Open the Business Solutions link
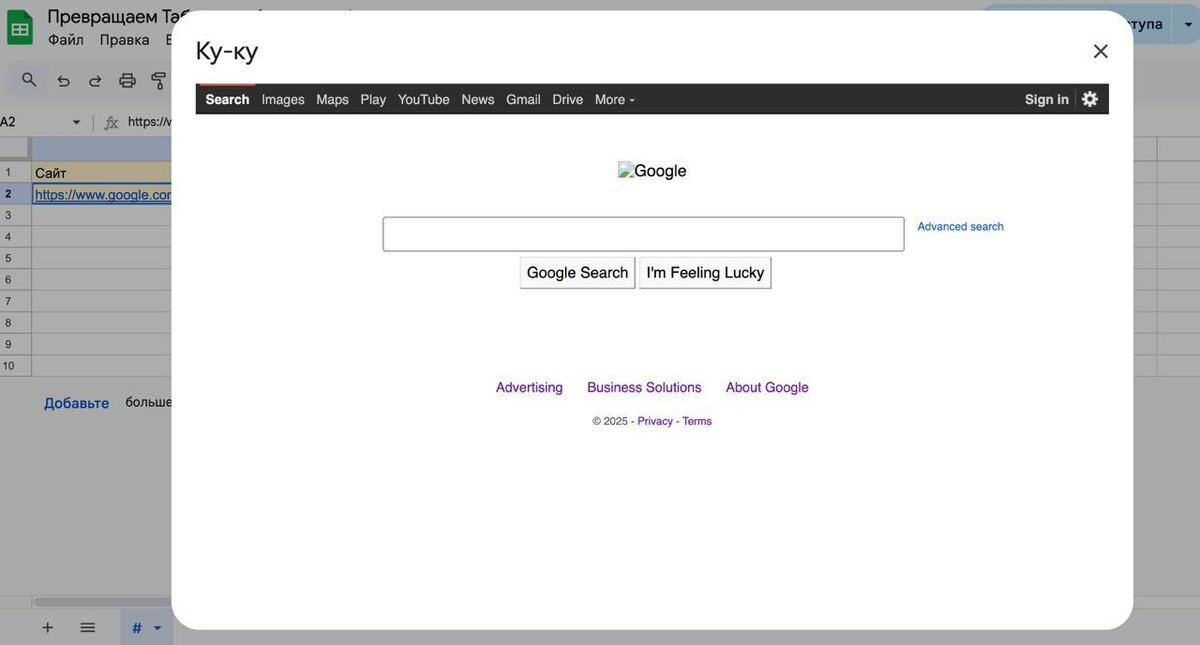Image resolution: width=1200 pixels, height=645 pixels. 644,387
